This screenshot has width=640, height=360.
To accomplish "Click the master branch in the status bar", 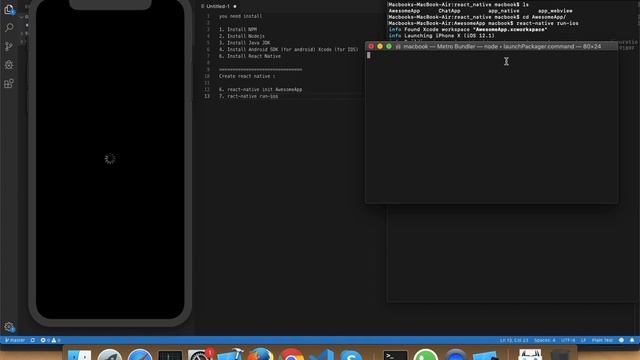I will click(x=15, y=340).
